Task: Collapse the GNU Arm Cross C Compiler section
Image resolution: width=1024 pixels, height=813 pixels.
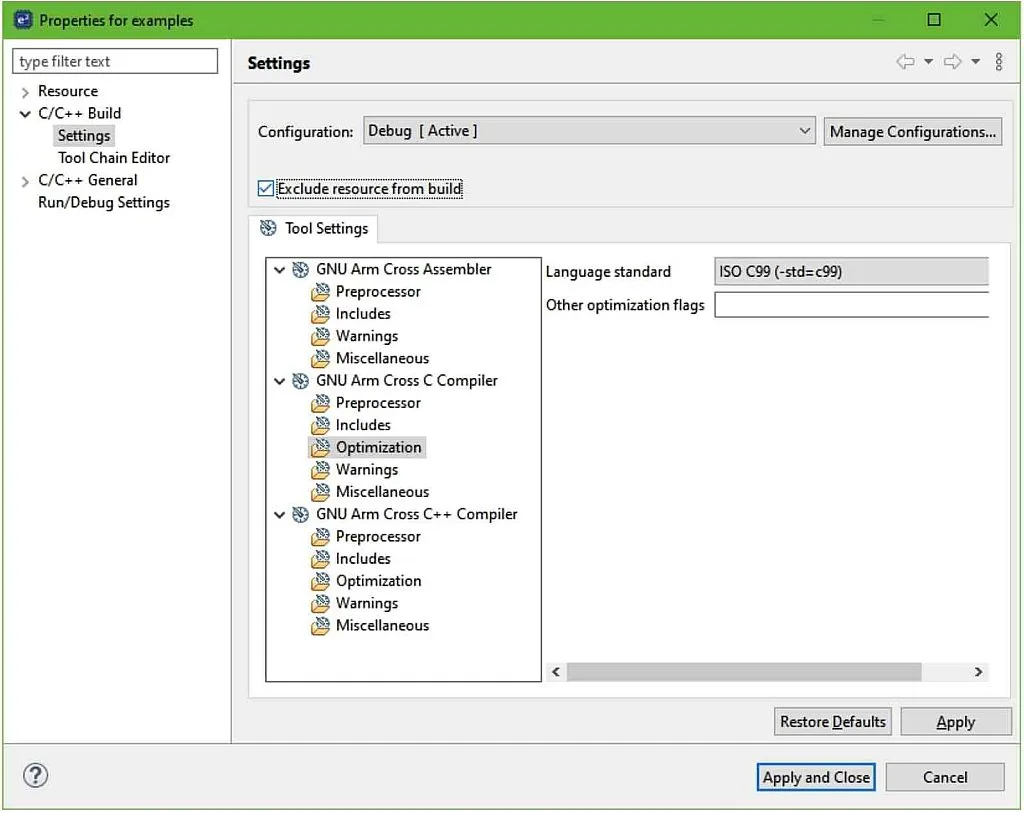Action: (279, 380)
